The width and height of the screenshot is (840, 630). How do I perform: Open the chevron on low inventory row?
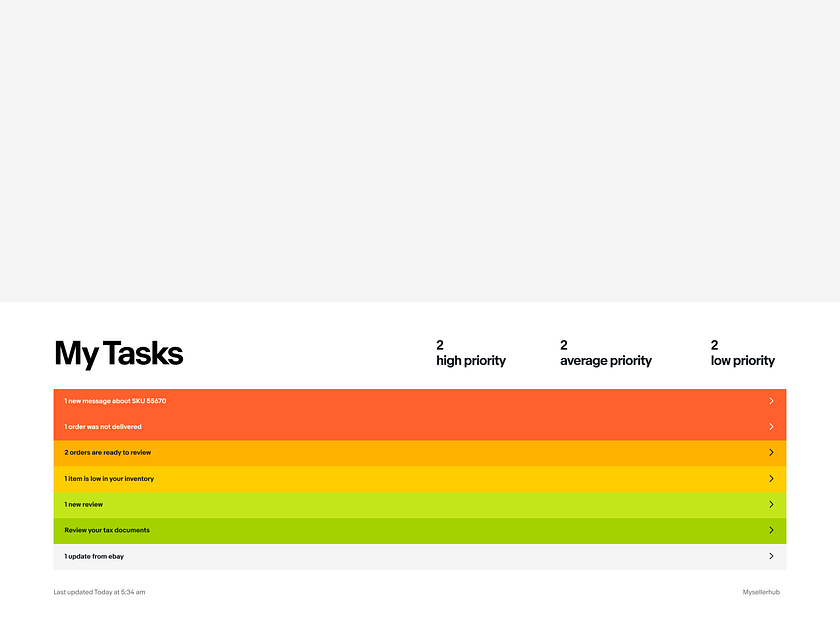pos(771,478)
